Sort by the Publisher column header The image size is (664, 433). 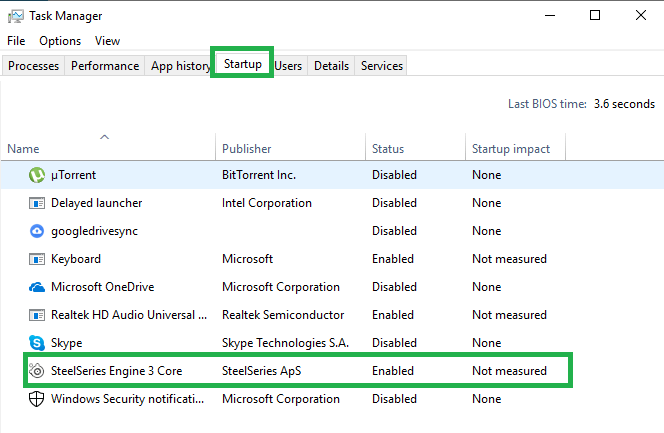point(246,149)
